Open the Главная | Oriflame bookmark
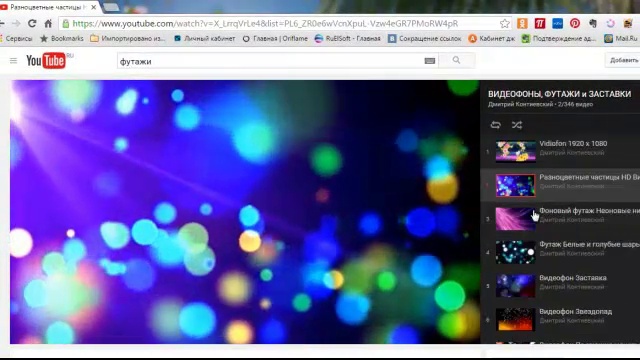Screen dimensions: 640x360 (x=275, y=38)
